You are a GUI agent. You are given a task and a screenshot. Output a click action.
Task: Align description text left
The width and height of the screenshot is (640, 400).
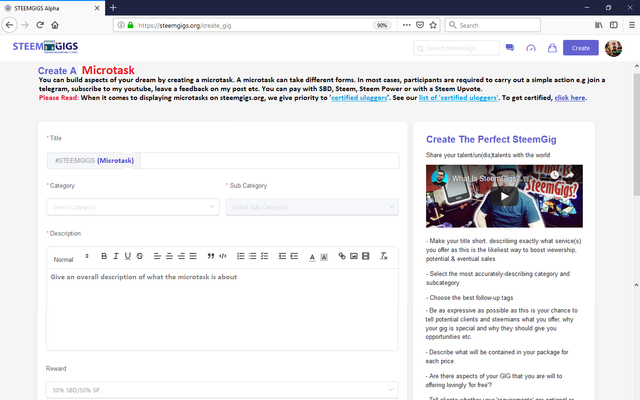(x=157, y=256)
